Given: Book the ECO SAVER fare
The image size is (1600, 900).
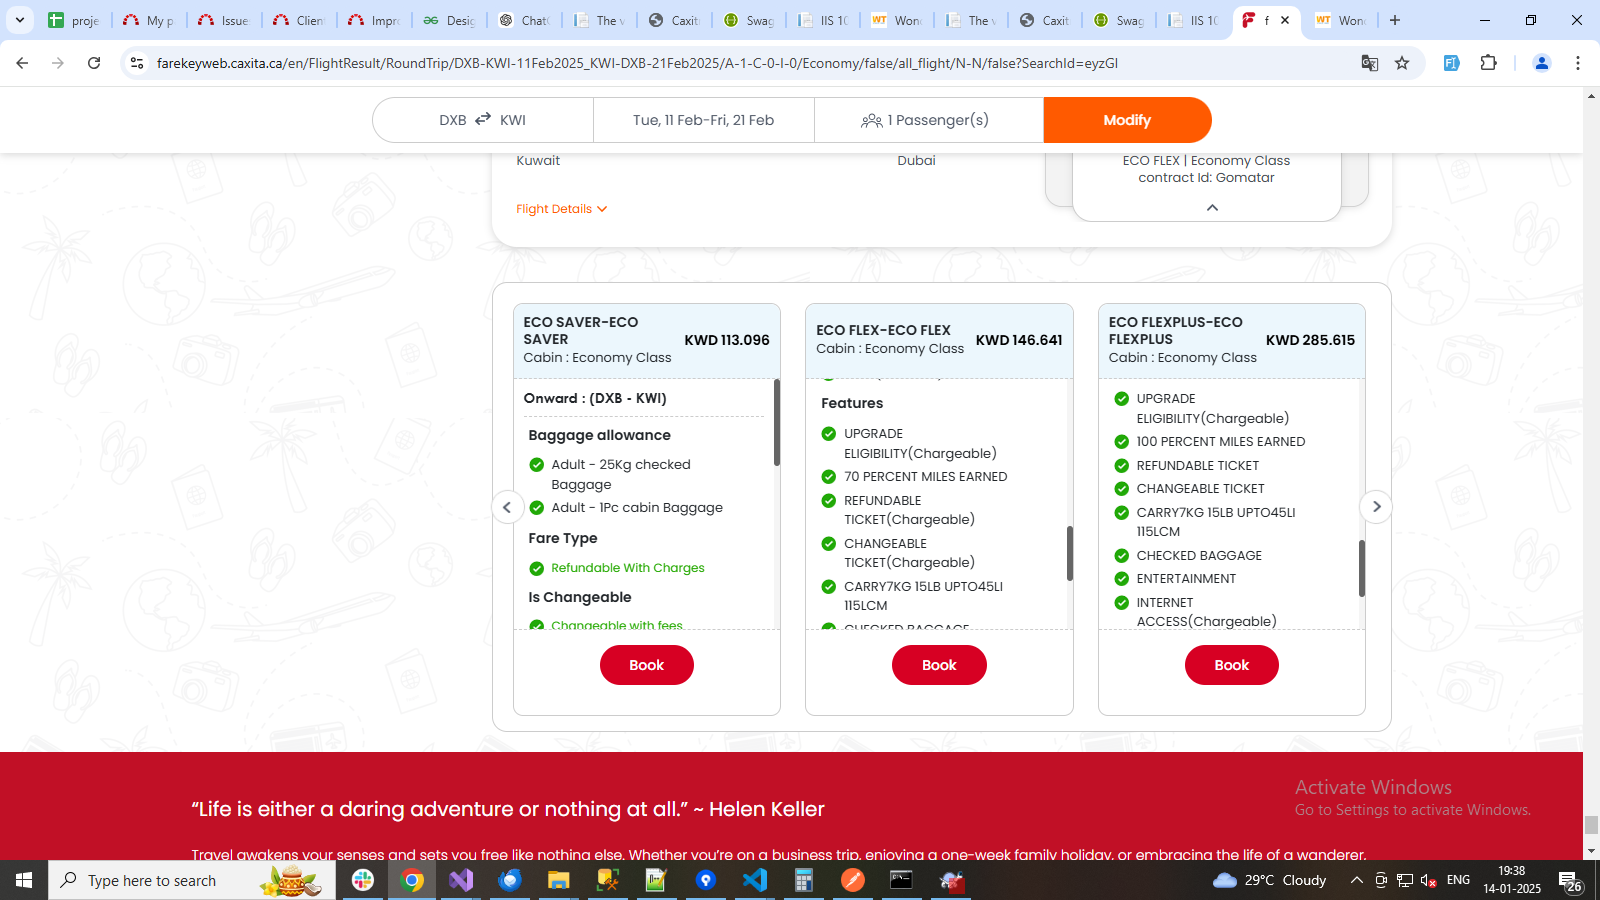Looking at the screenshot, I should tap(646, 664).
